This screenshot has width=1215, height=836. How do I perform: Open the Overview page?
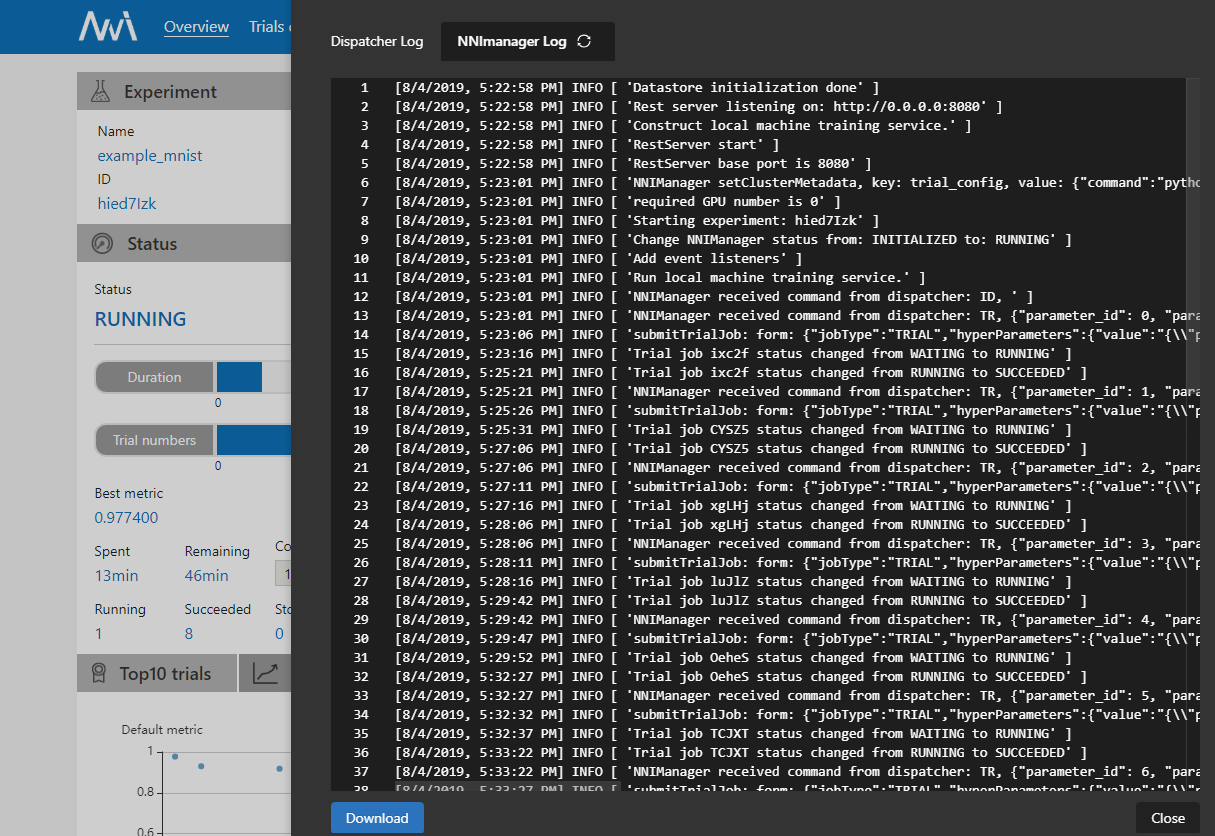tap(196, 26)
